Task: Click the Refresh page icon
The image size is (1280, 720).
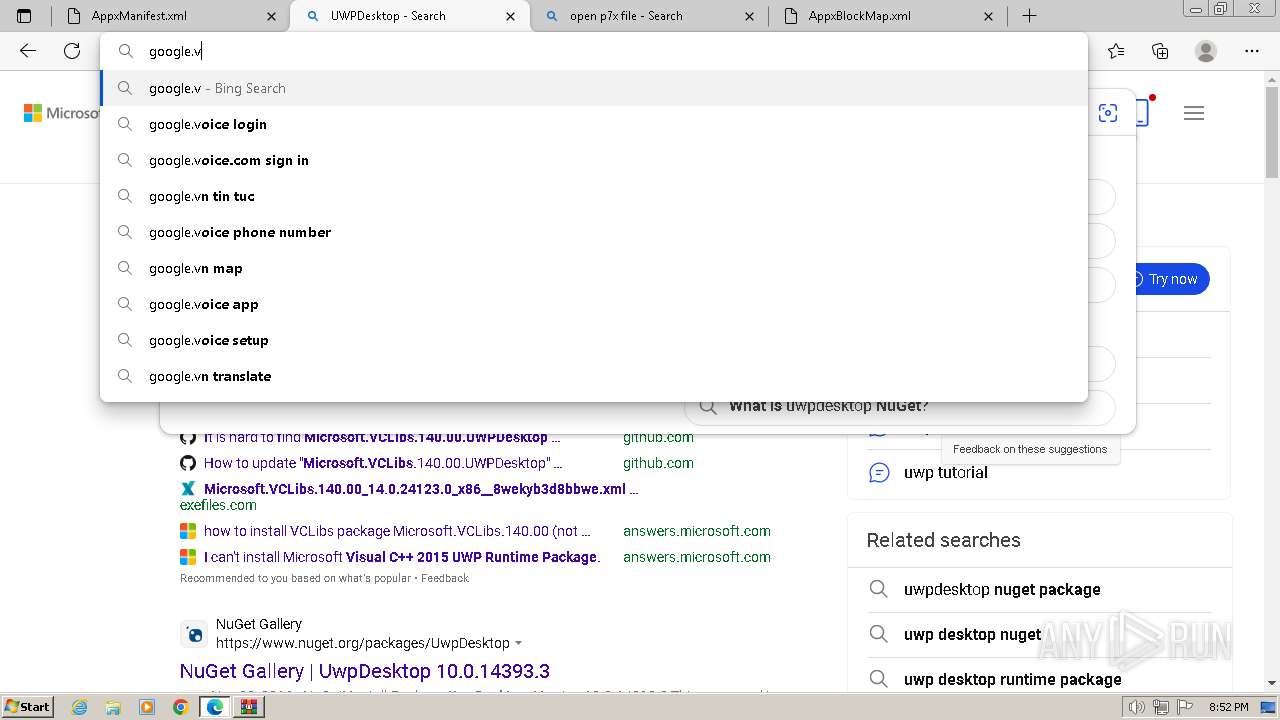Action: [x=72, y=51]
